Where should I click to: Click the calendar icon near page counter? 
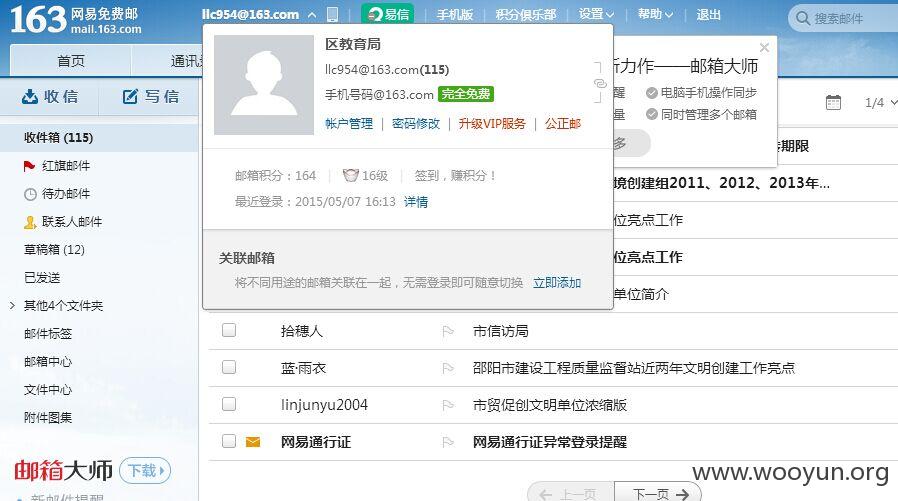pos(833,102)
